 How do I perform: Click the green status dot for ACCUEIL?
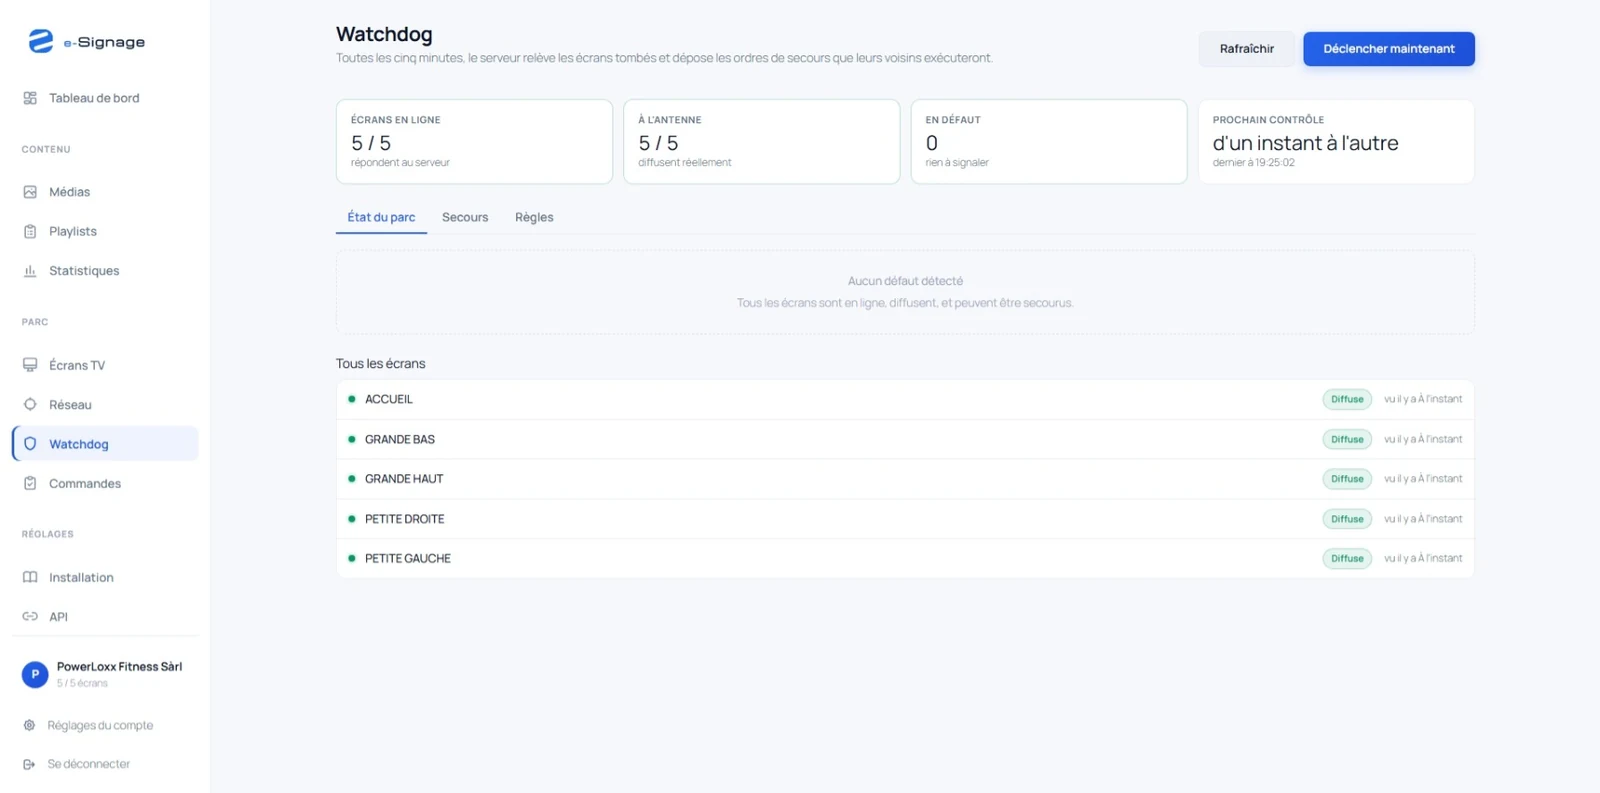(x=352, y=399)
